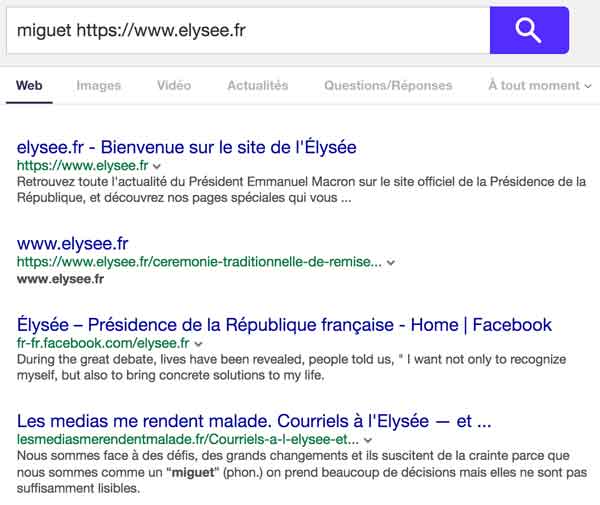600x505 pixels.
Task: Open the 'www.elysee.fr' result title
Action: pyautogui.click(x=73, y=244)
